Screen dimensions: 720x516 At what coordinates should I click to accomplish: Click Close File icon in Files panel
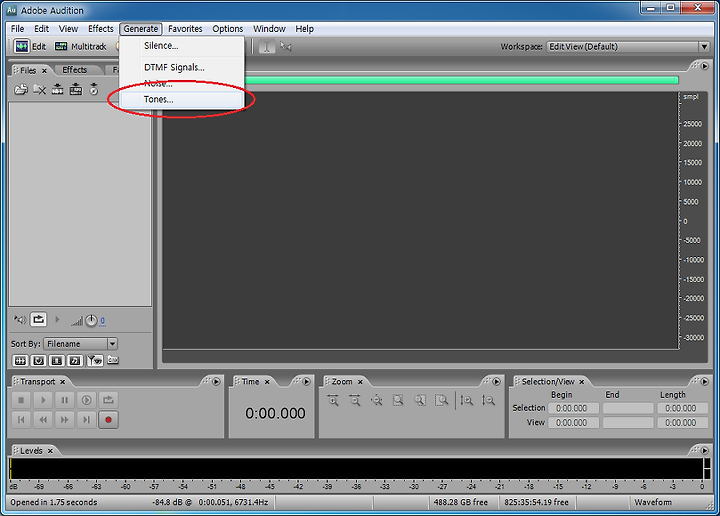tap(39, 89)
